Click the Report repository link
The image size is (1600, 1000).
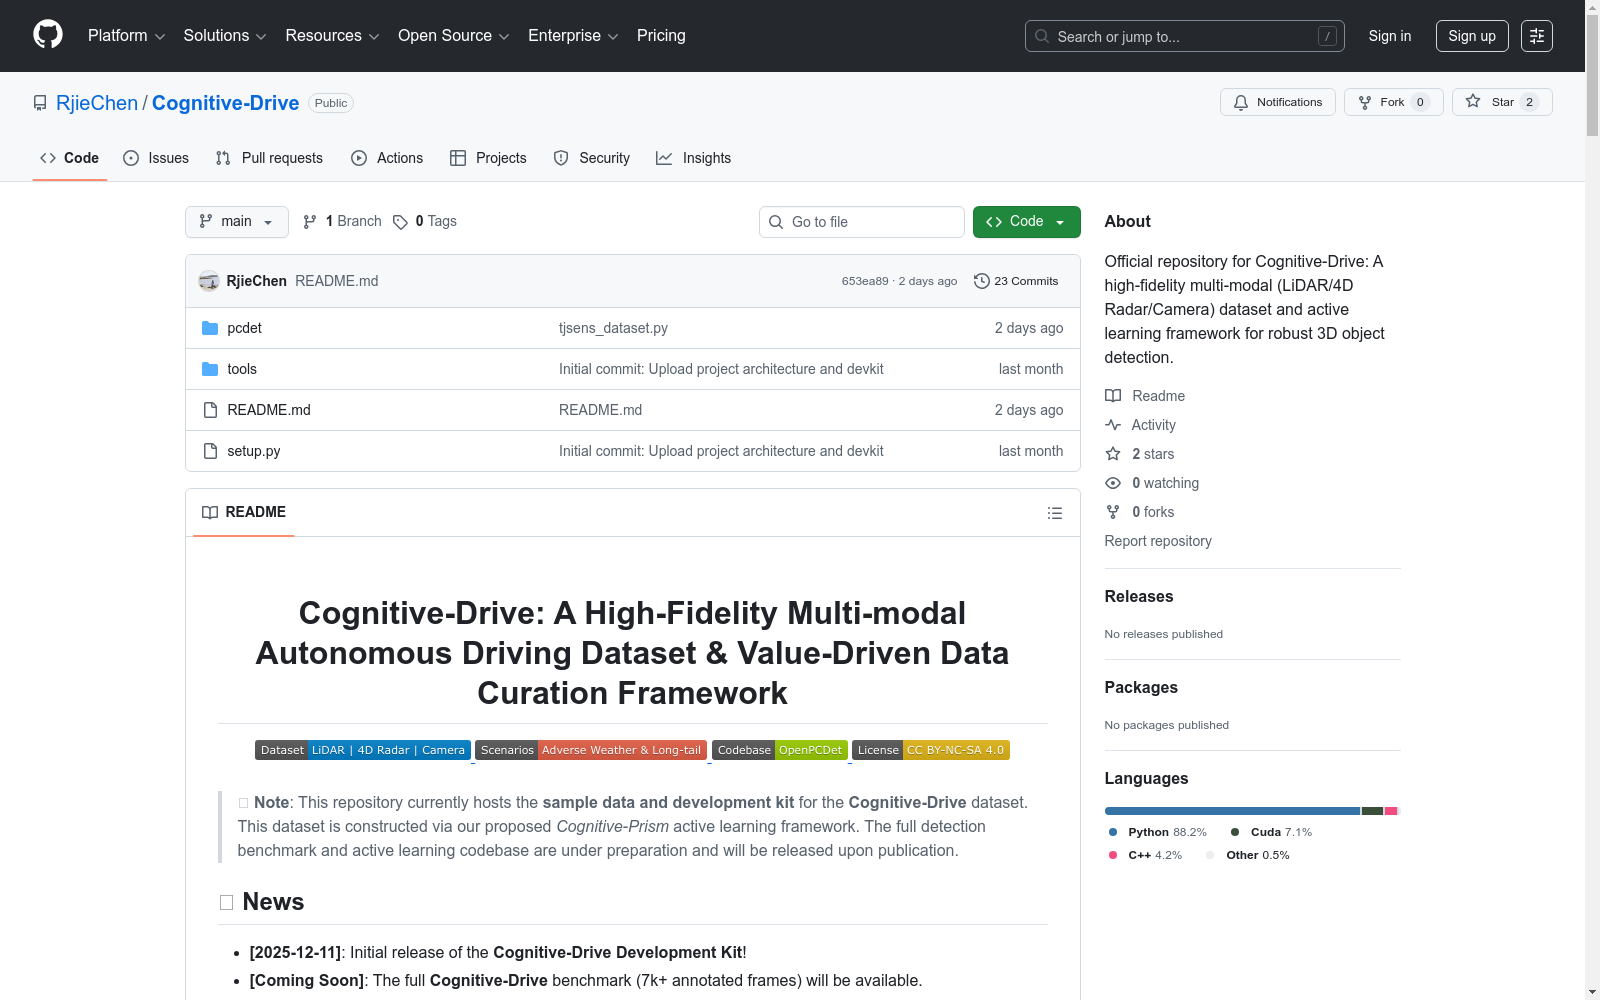click(x=1158, y=541)
